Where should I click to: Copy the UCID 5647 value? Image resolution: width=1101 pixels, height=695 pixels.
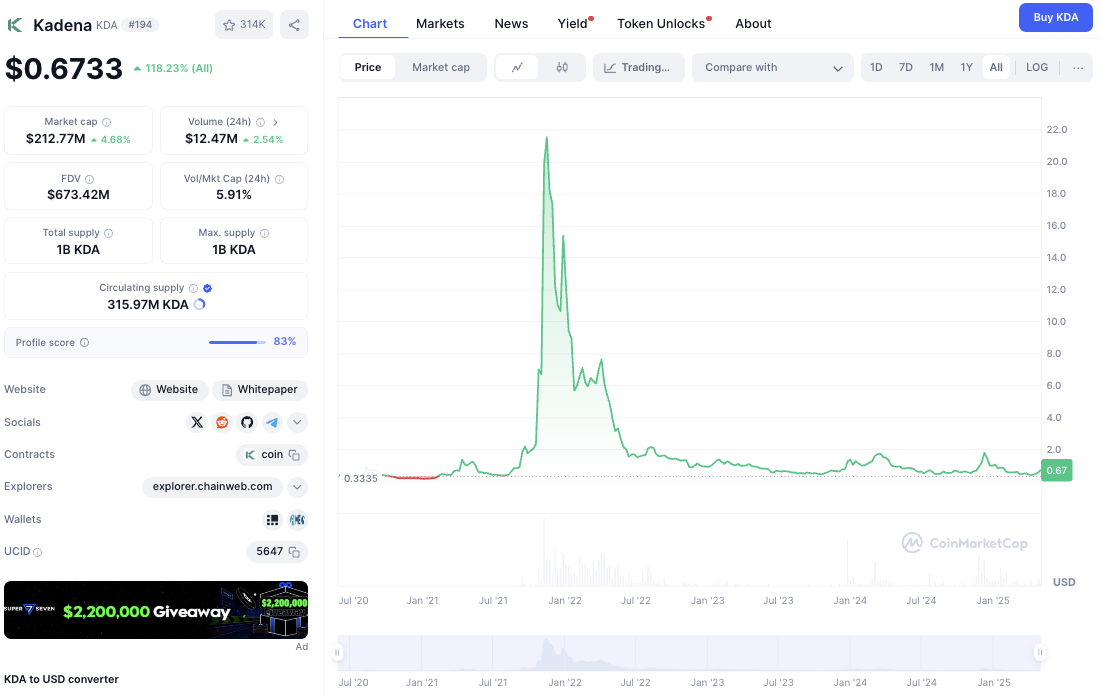tap(295, 552)
